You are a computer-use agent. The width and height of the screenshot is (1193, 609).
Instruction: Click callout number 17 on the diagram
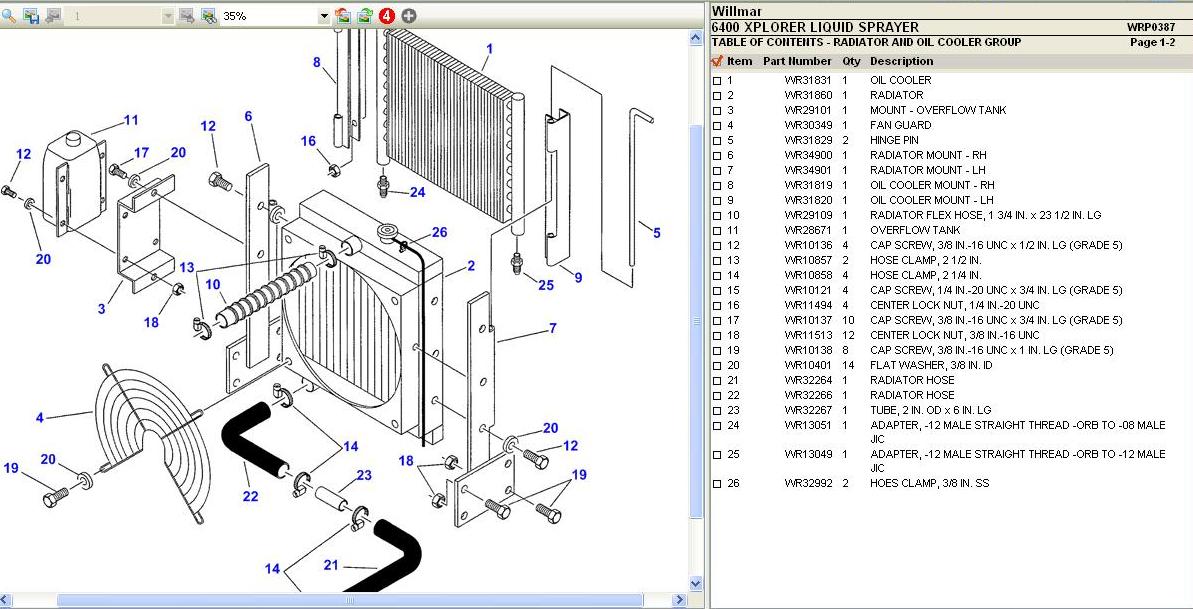(x=142, y=152)
